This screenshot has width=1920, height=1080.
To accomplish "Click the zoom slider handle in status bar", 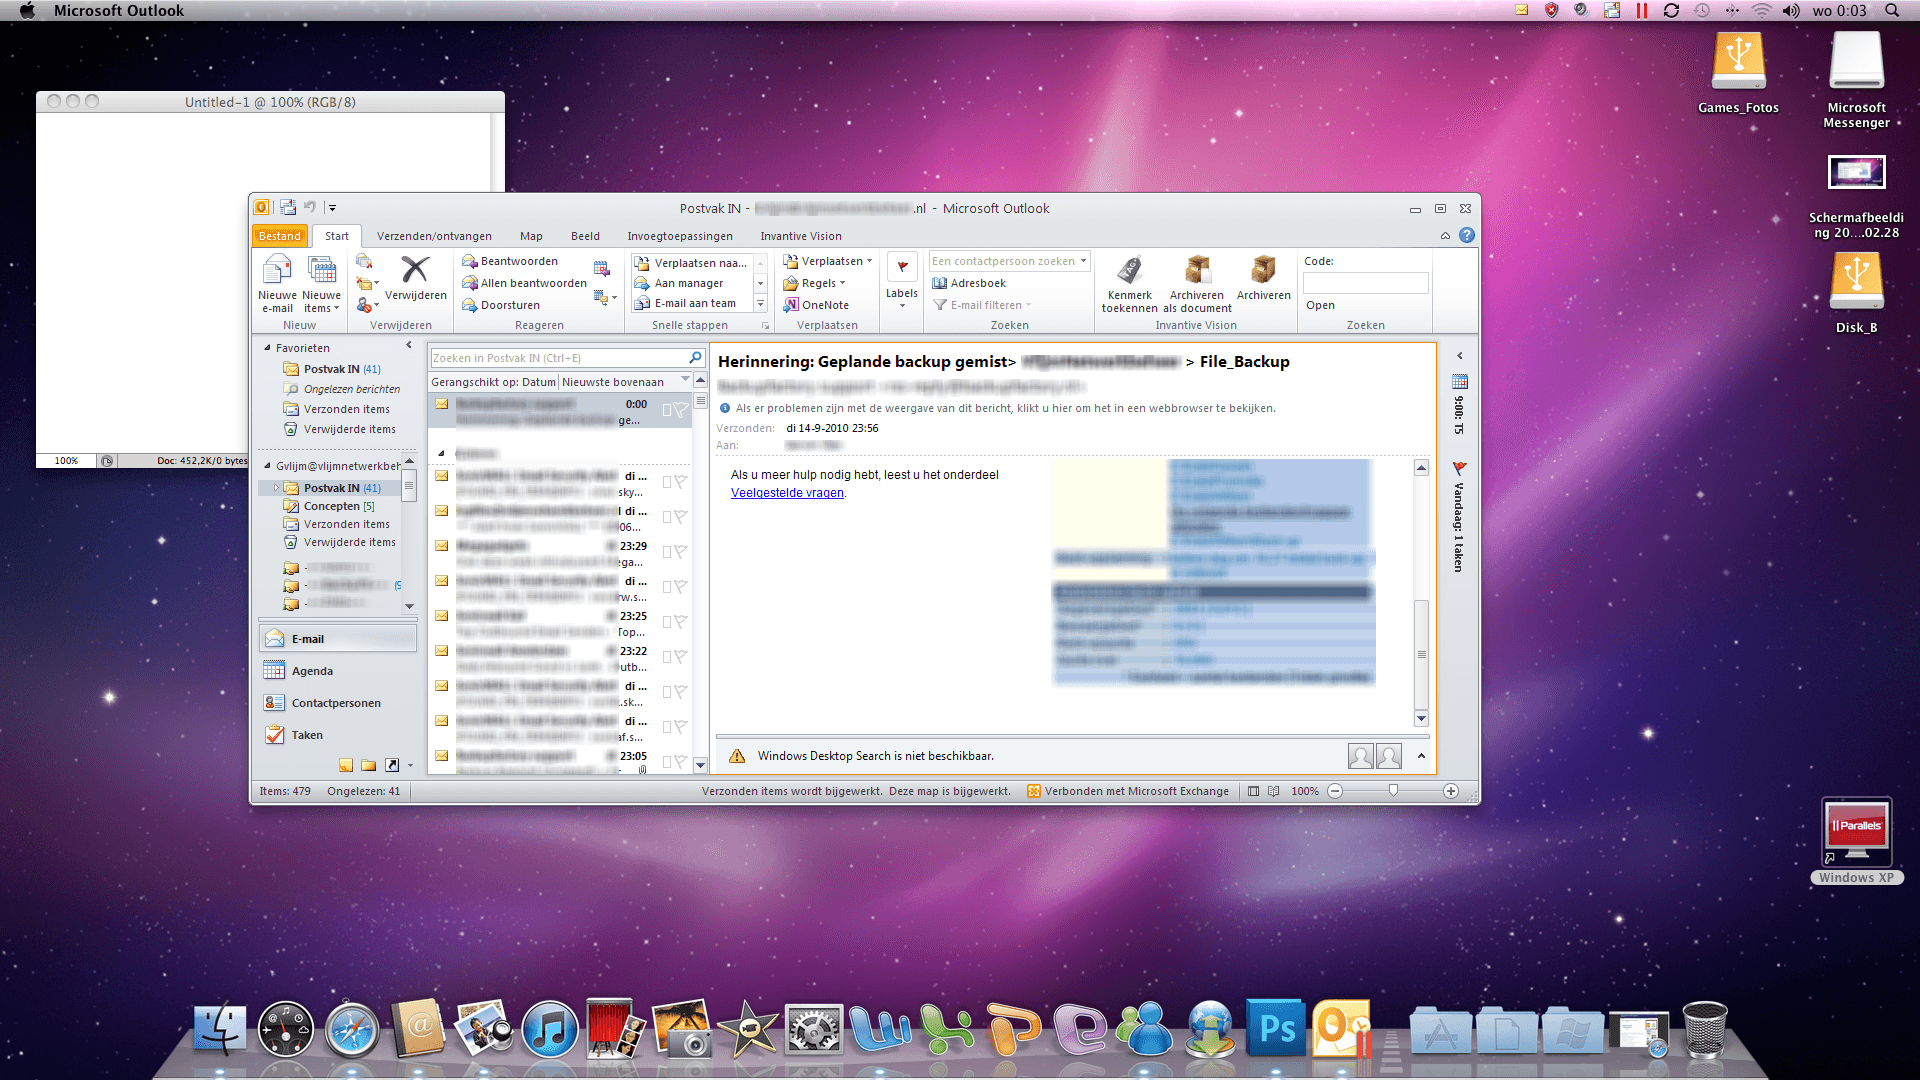I will pos(1393,790).
